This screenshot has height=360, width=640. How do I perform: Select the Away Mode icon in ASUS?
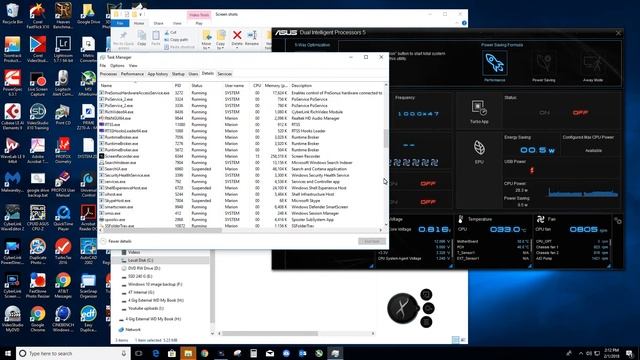point(593,63)
